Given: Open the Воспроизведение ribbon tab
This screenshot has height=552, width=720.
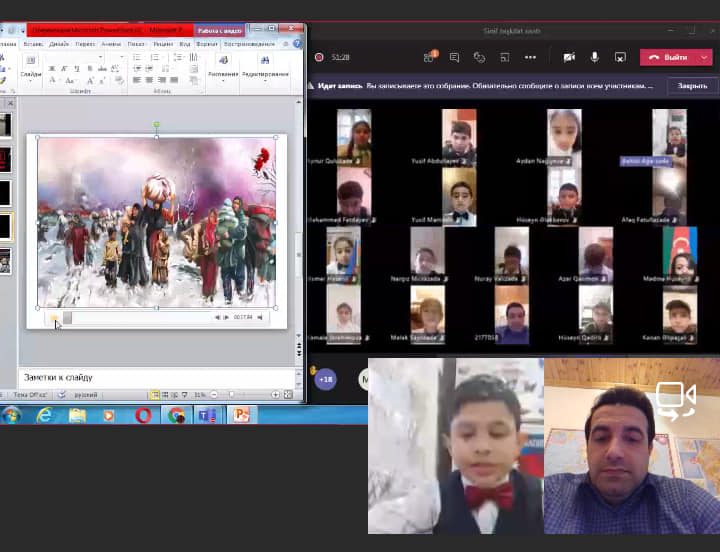Looking at the screenshot, I should [249, 44].
